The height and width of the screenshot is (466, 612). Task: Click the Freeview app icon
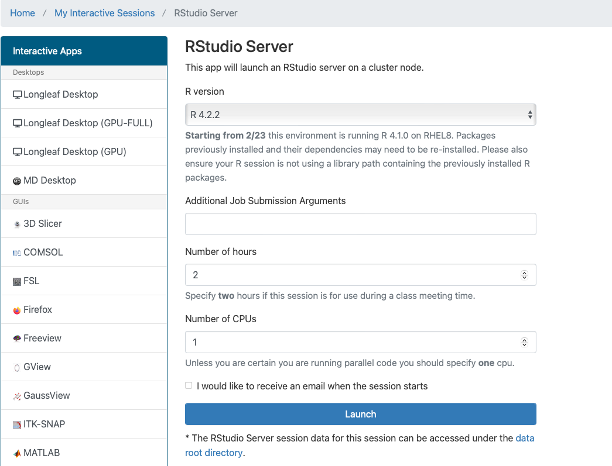coord(17,338)
